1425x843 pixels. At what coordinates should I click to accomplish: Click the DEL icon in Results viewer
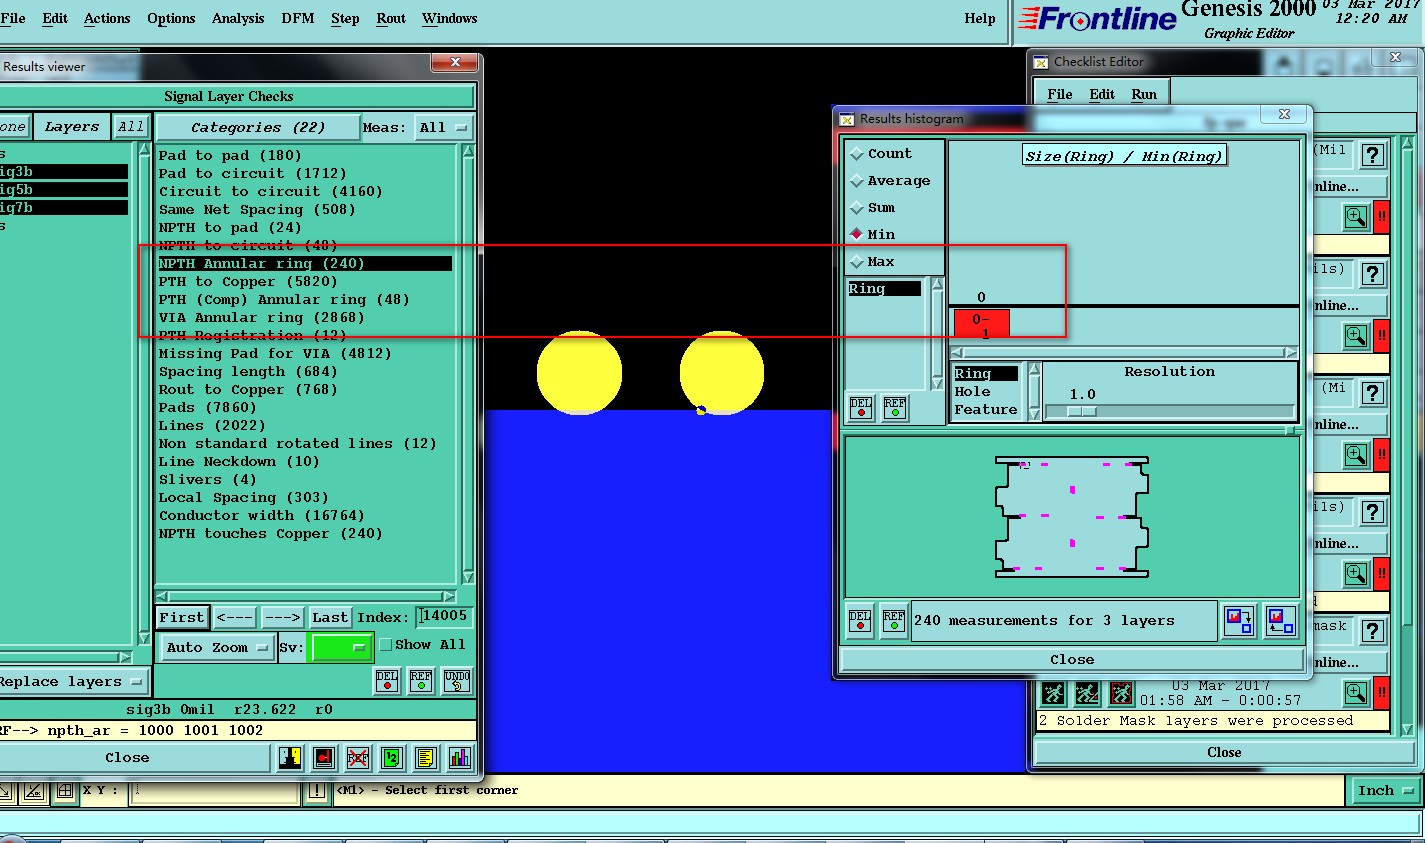(387, 681)
